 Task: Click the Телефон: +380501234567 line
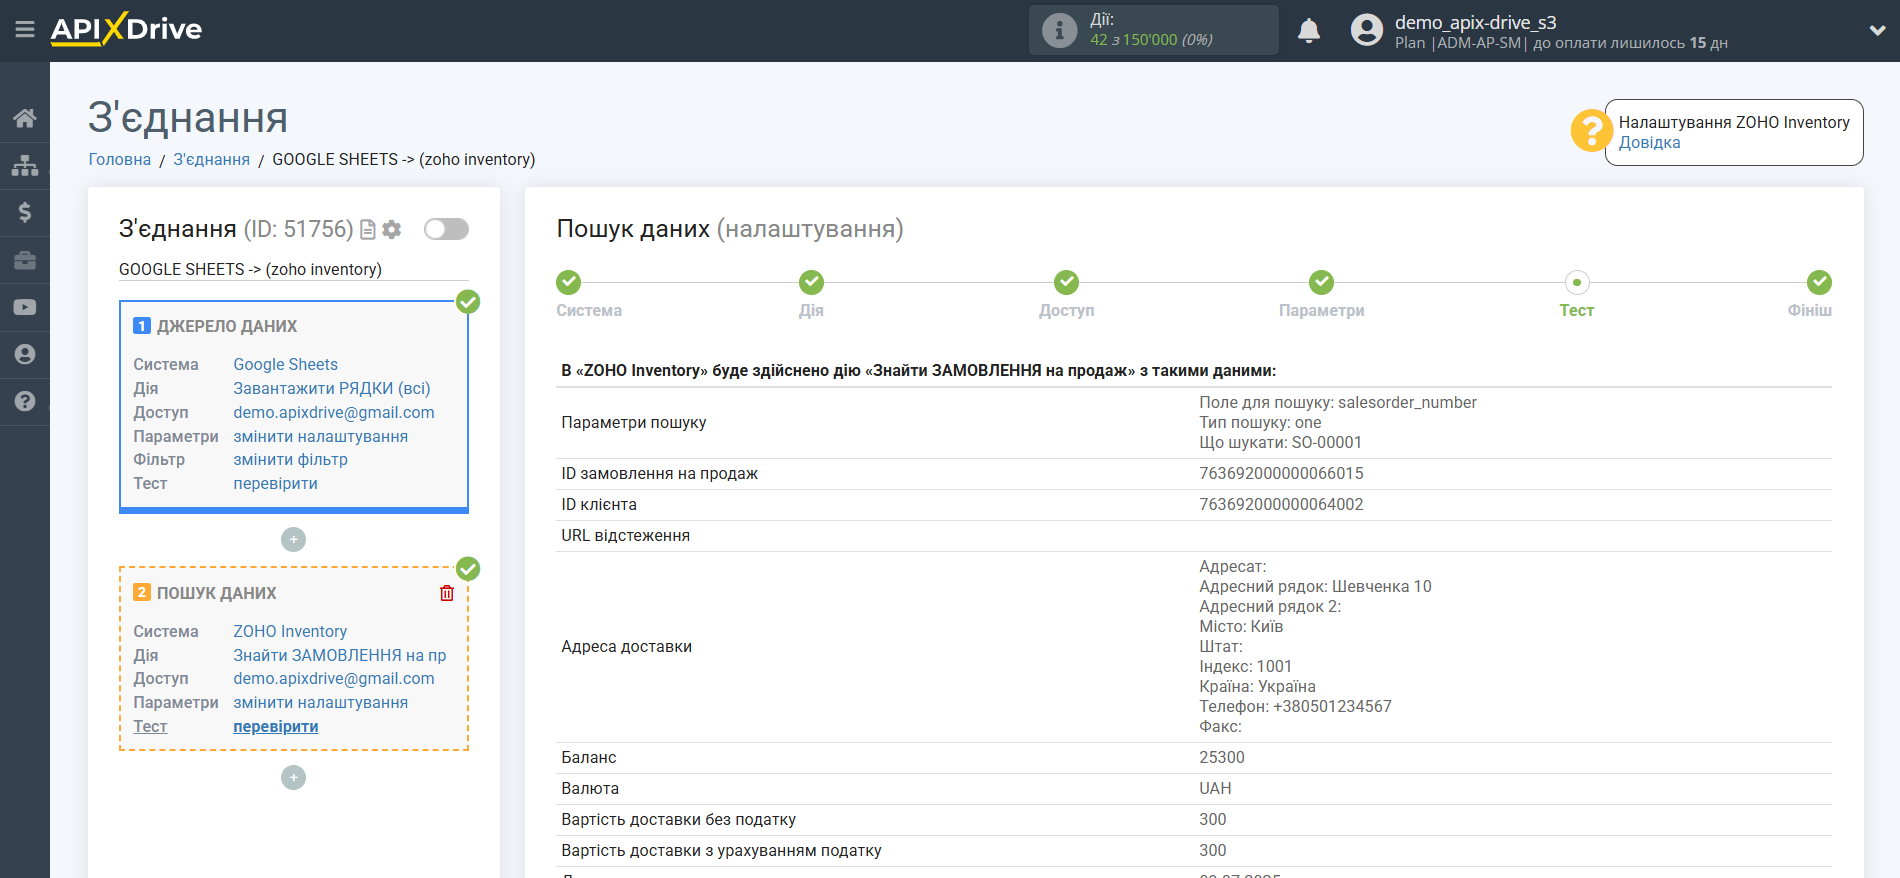(1295, 706)
